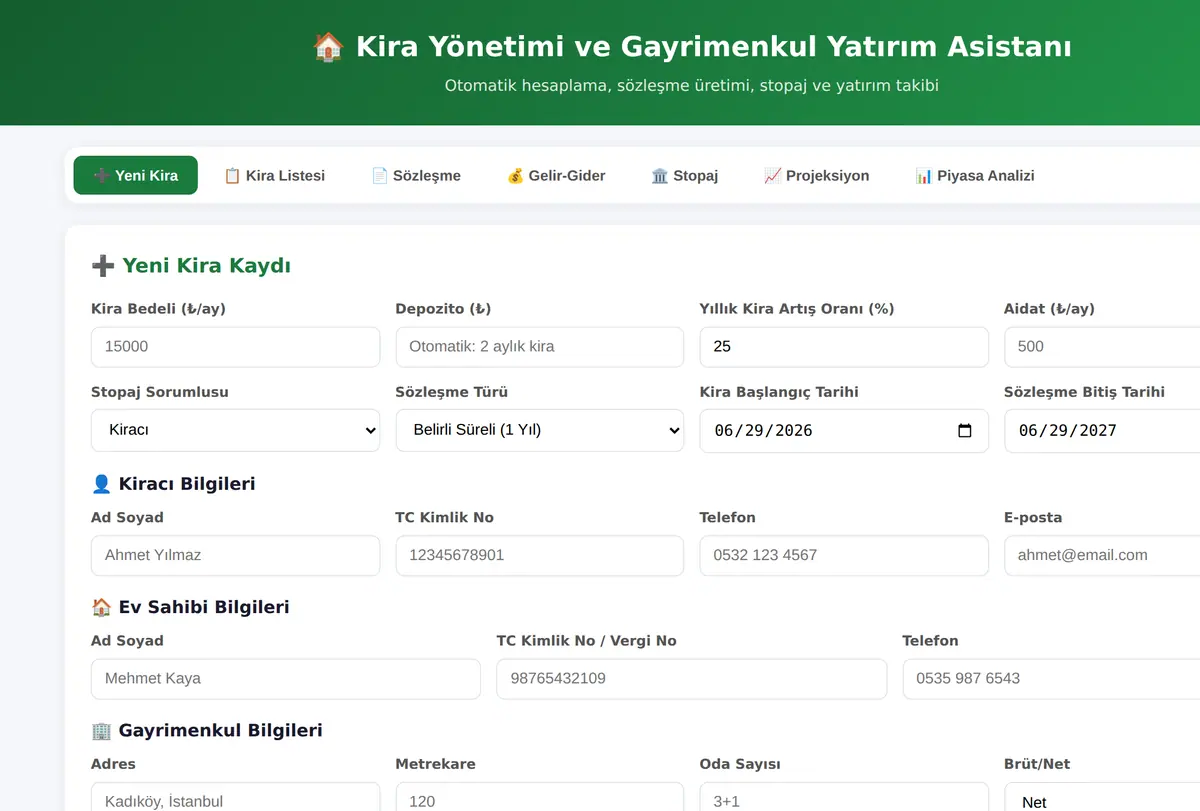Open calendar picker for Kira Başlangıç Tarihi

click(965, 431)
